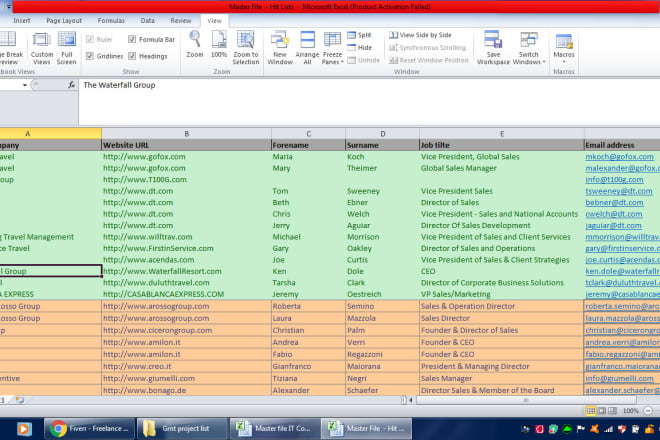Click Arrange All windows
This screenshot has width=660, height=440.
click(x=307, y=48)
